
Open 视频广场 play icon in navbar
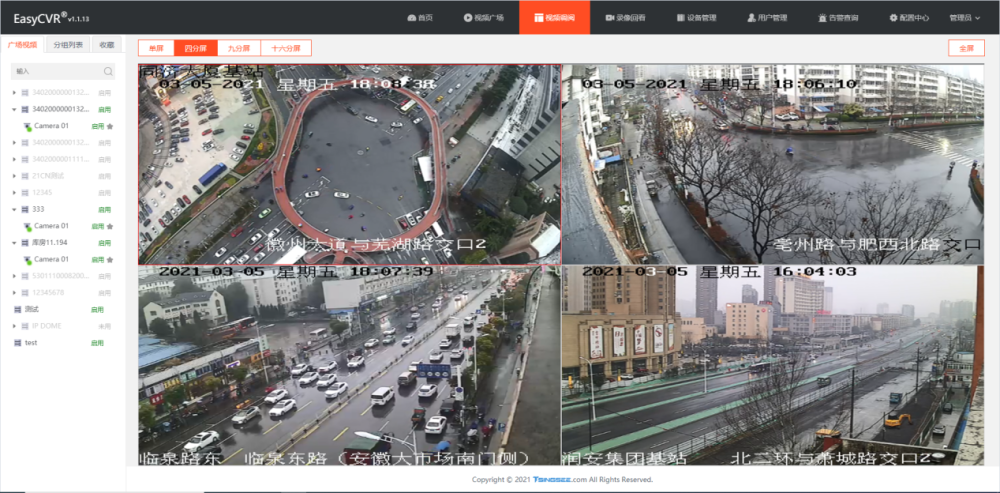[467, 18]
